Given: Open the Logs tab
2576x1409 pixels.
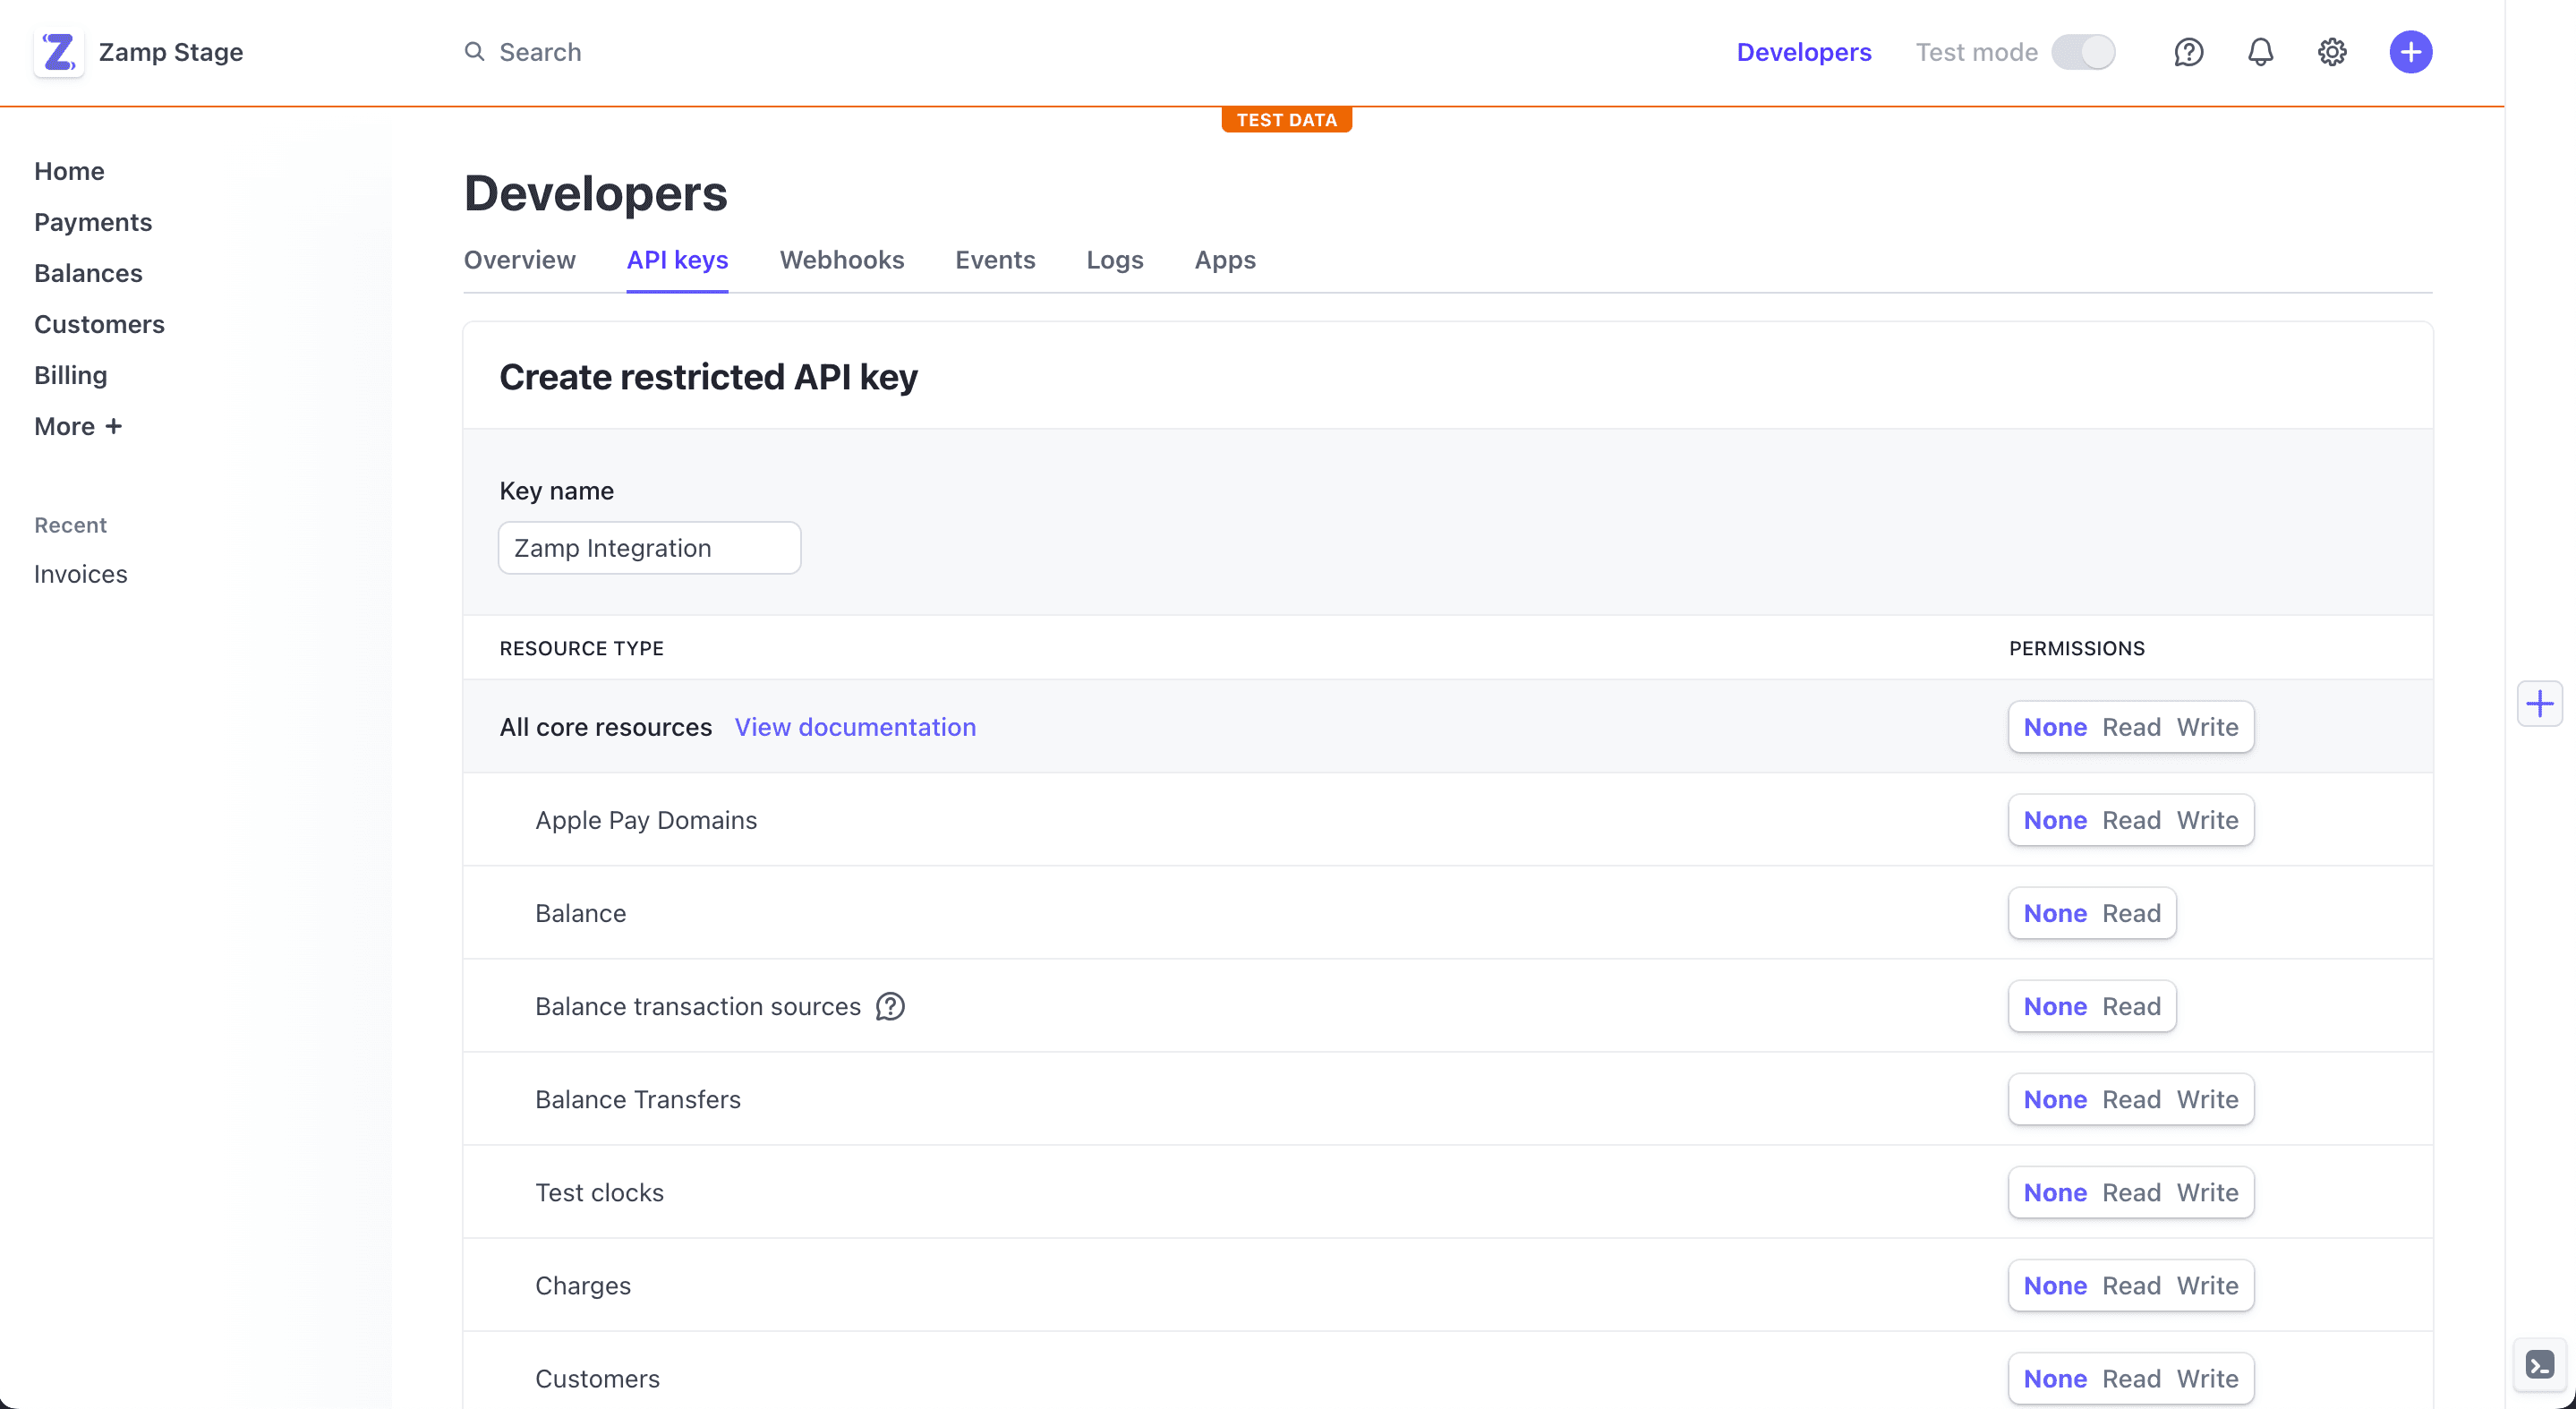Looking at the screenshot, I should coord(1114,260).
